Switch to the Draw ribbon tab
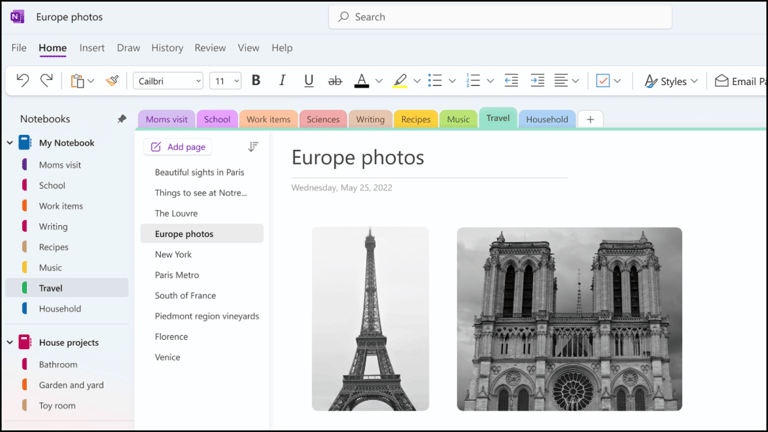This screenshot has height=432, width=768. pos(128,48)
